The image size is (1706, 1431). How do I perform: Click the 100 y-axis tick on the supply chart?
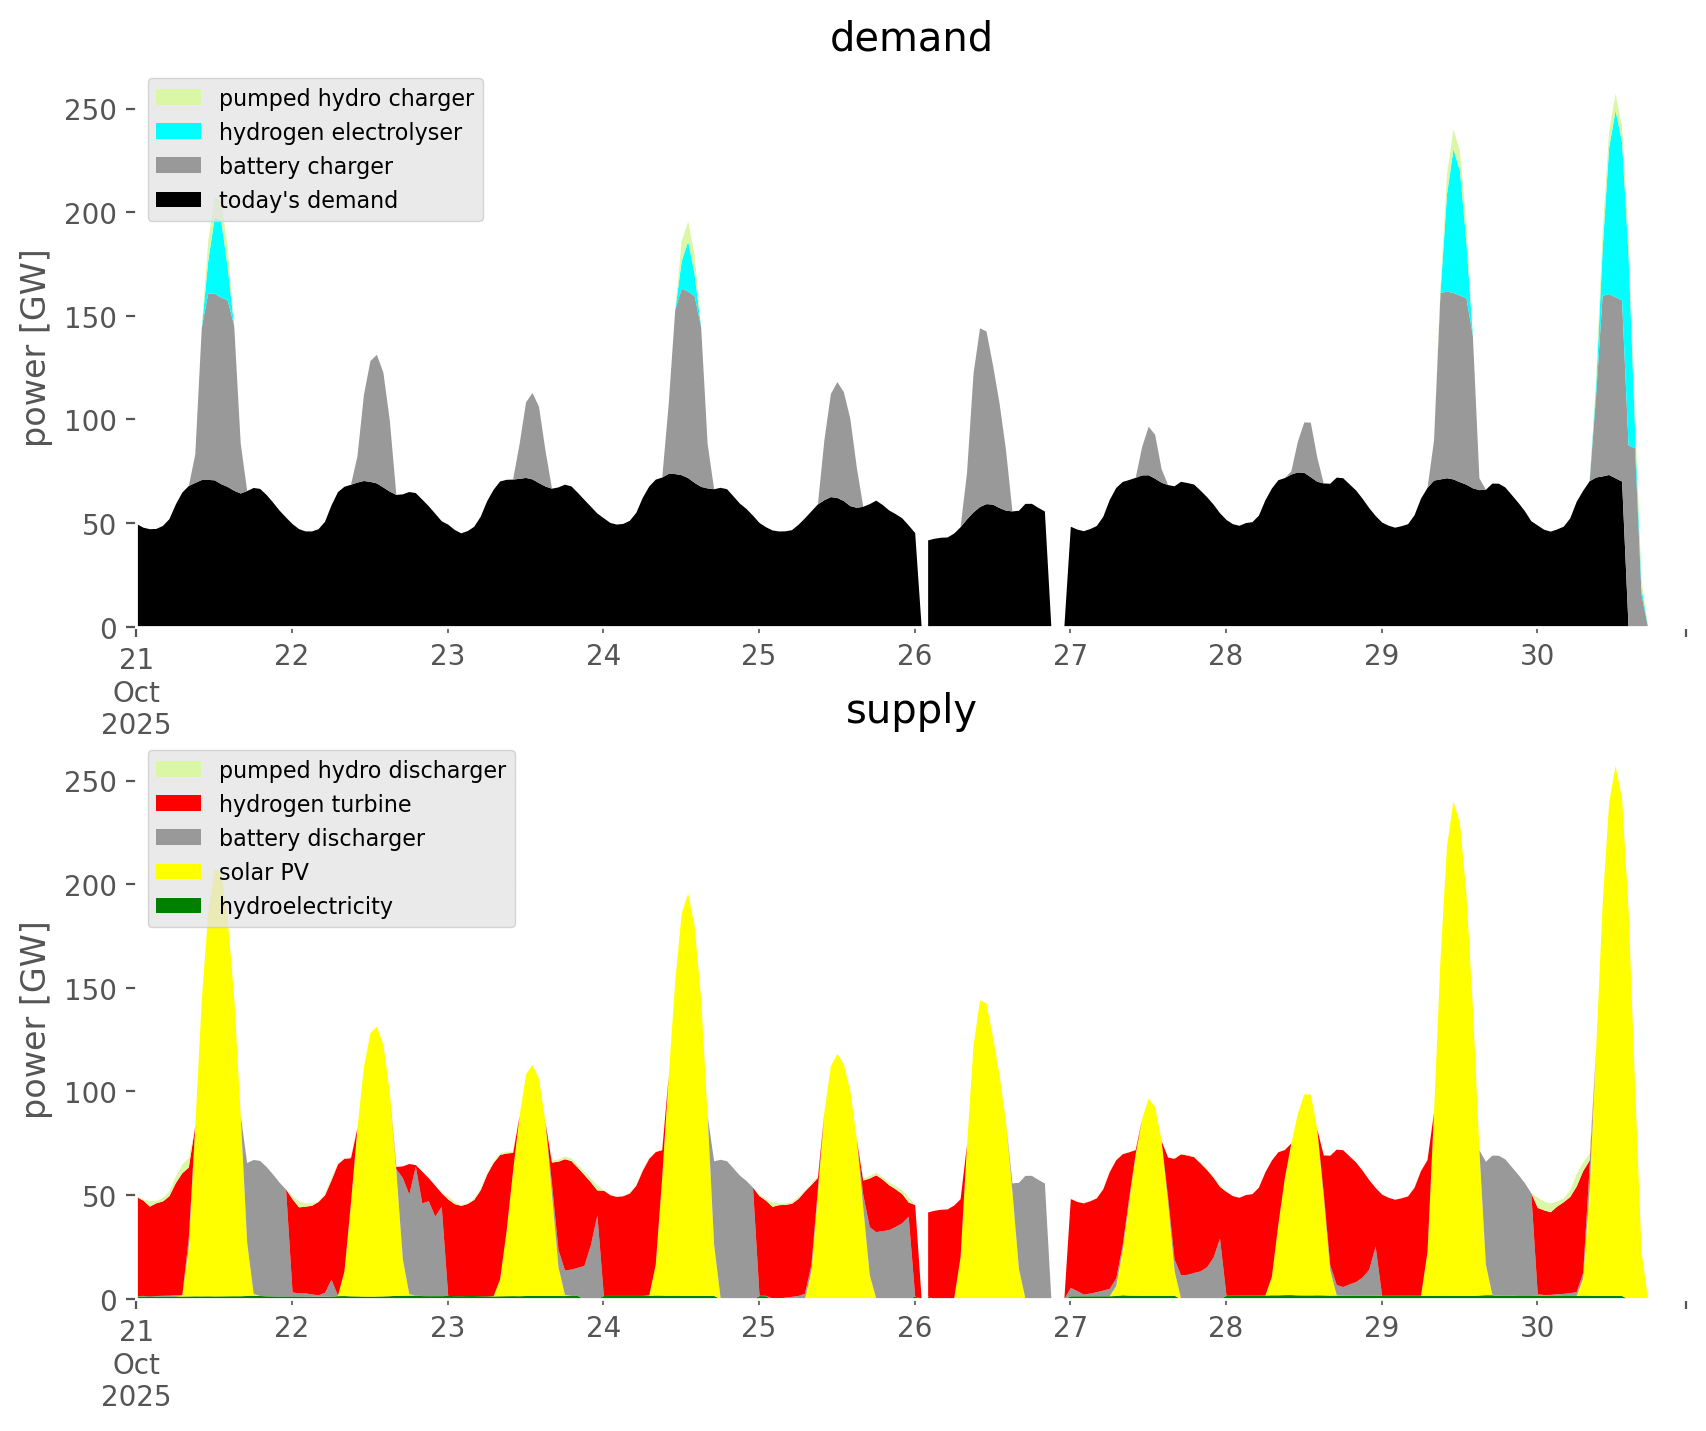point(89,1092)
